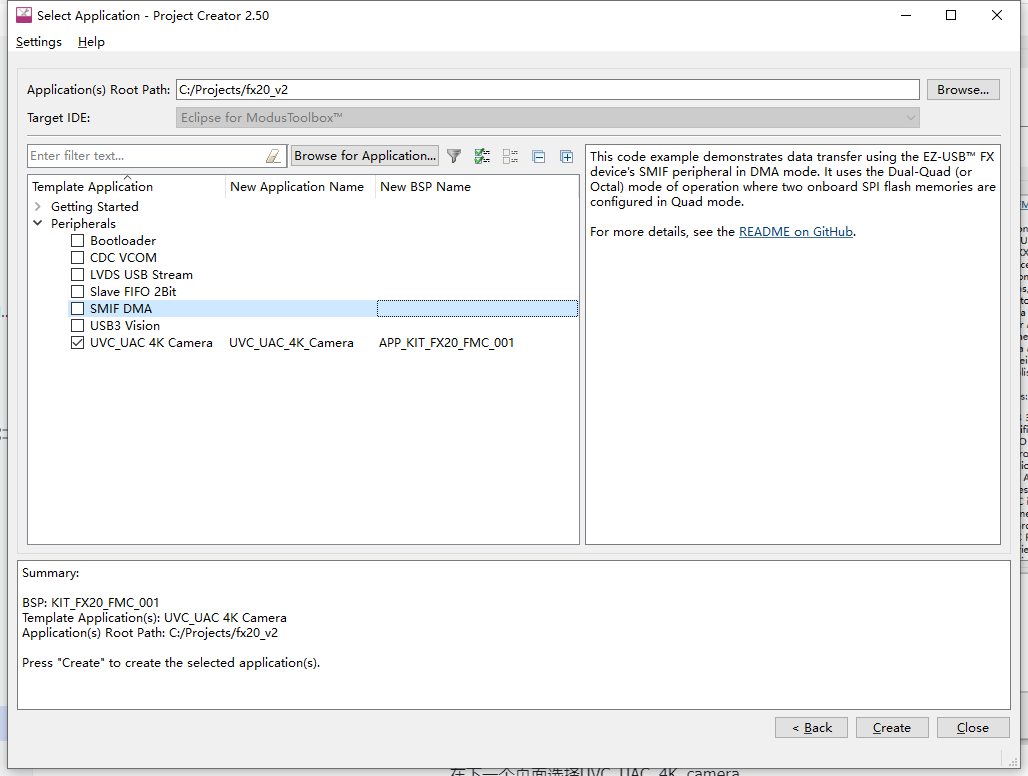Click the check-all applications icon
1028x776 pixels.
[482, 156]
